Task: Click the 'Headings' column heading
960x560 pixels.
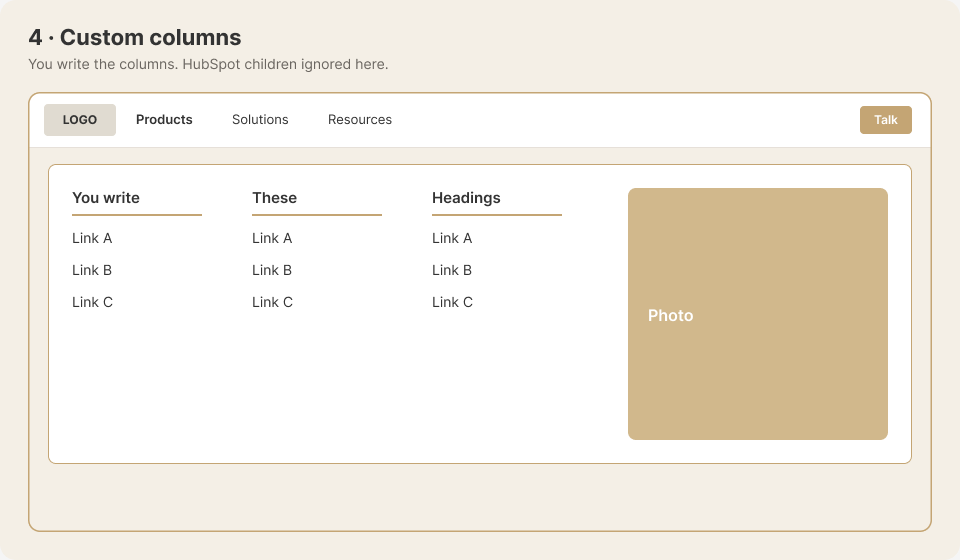Action: tap(467, 198)
